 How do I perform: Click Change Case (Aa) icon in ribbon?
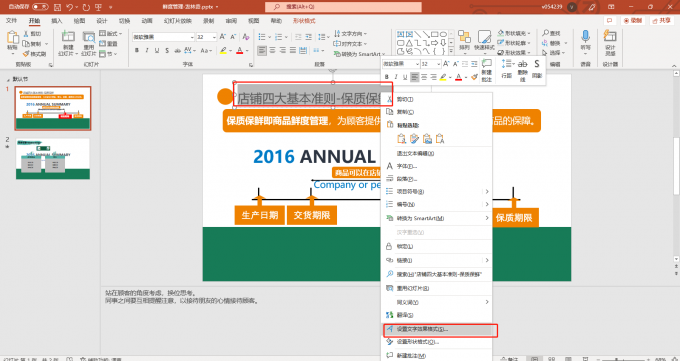(x=206, y=50)
